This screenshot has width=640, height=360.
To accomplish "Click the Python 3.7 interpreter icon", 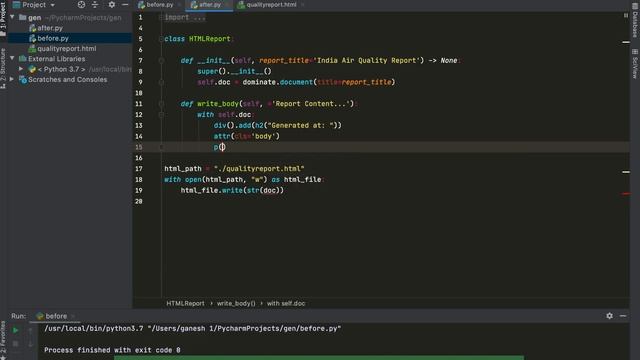I will point(32,69).
